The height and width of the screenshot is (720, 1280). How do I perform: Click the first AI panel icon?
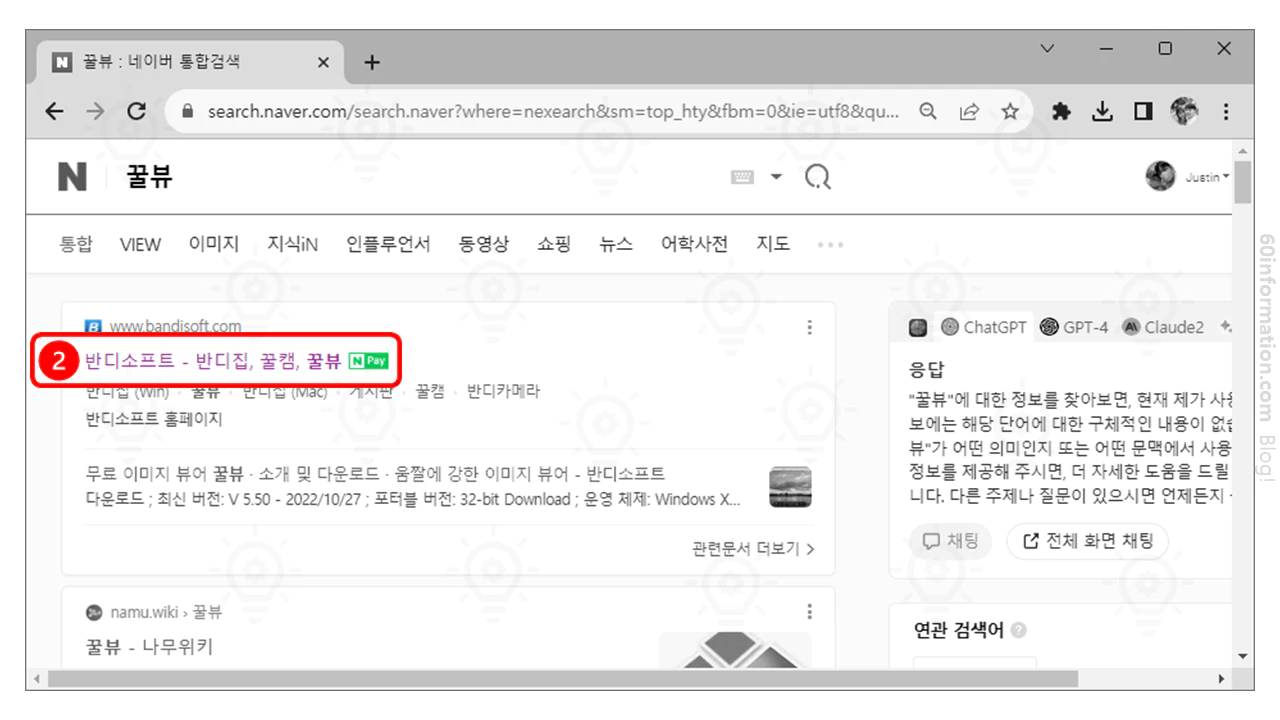[918, 327]
